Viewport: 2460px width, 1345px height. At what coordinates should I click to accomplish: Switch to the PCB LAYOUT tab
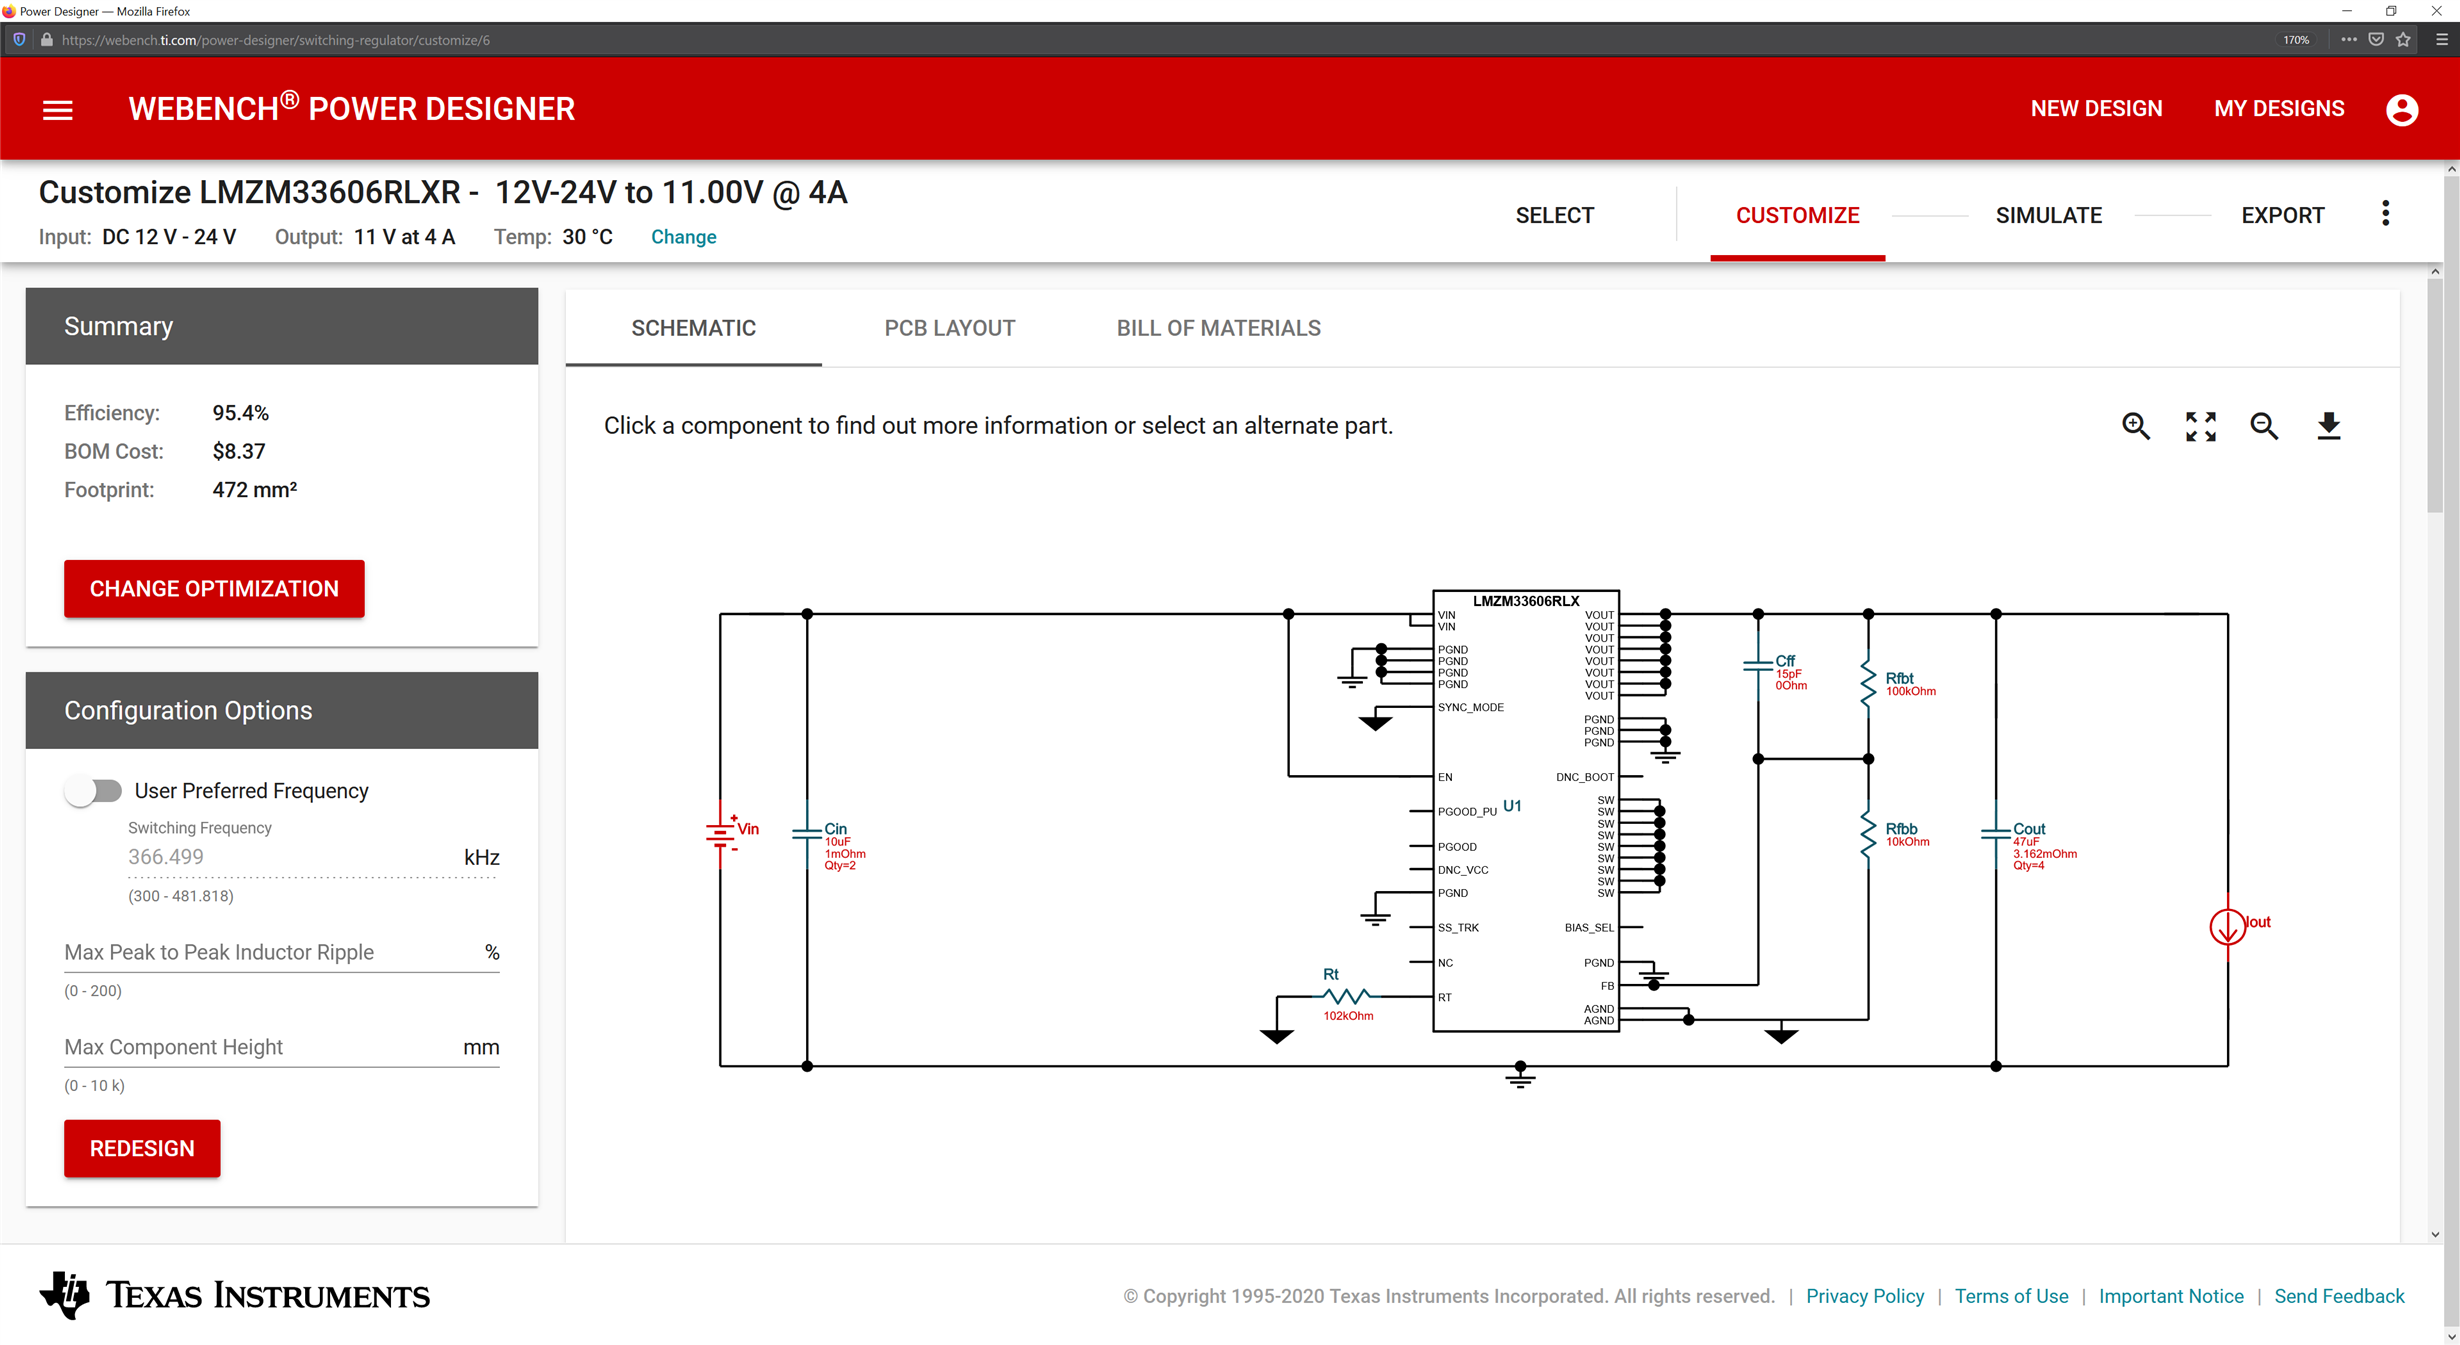949,328
